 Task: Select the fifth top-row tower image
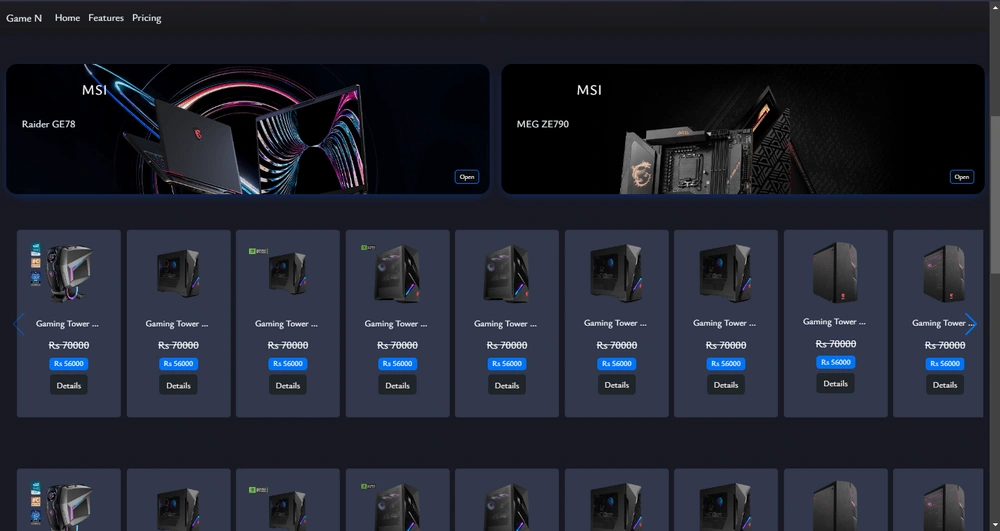507,273
